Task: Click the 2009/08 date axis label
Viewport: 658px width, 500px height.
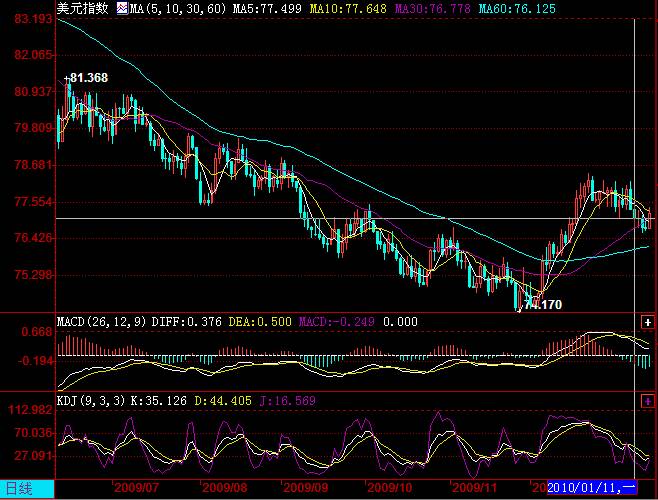Action: coord(224,488)
